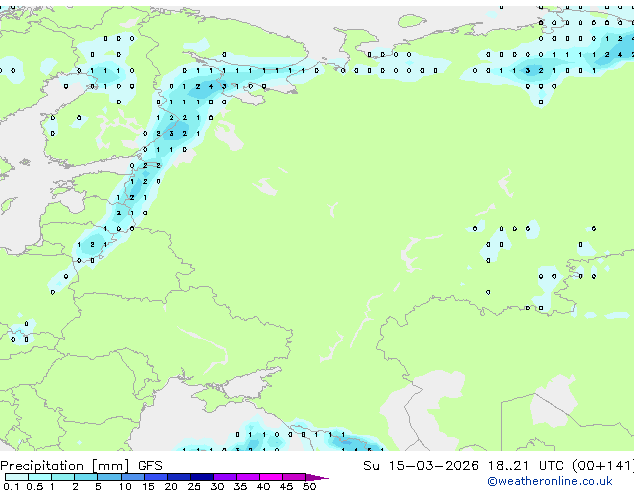Screen dimensions: 634x490
Task: Click the 'Su 15-03-2026 18..21 UTC' date label
Action: pyautogui.click(x=463, y=466)
